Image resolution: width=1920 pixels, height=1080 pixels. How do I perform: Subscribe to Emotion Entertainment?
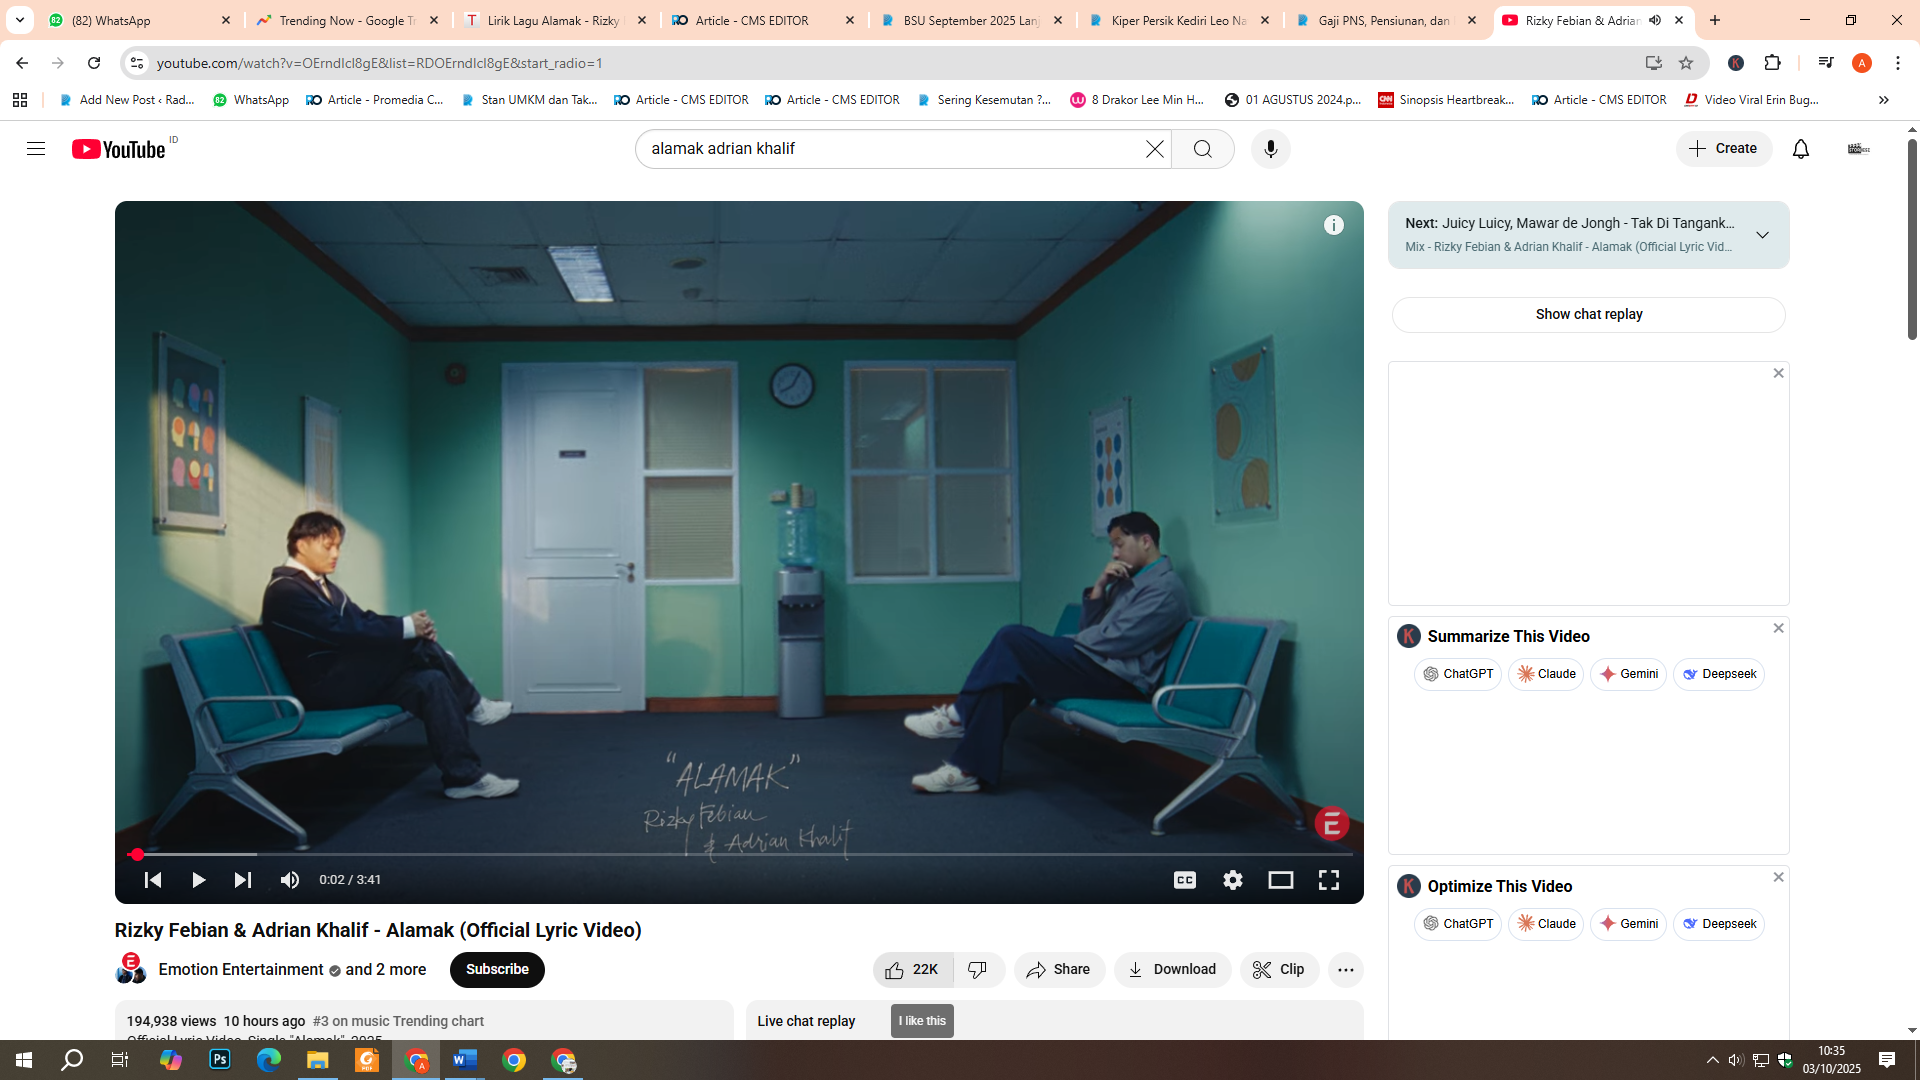click(x=497, y=970)
